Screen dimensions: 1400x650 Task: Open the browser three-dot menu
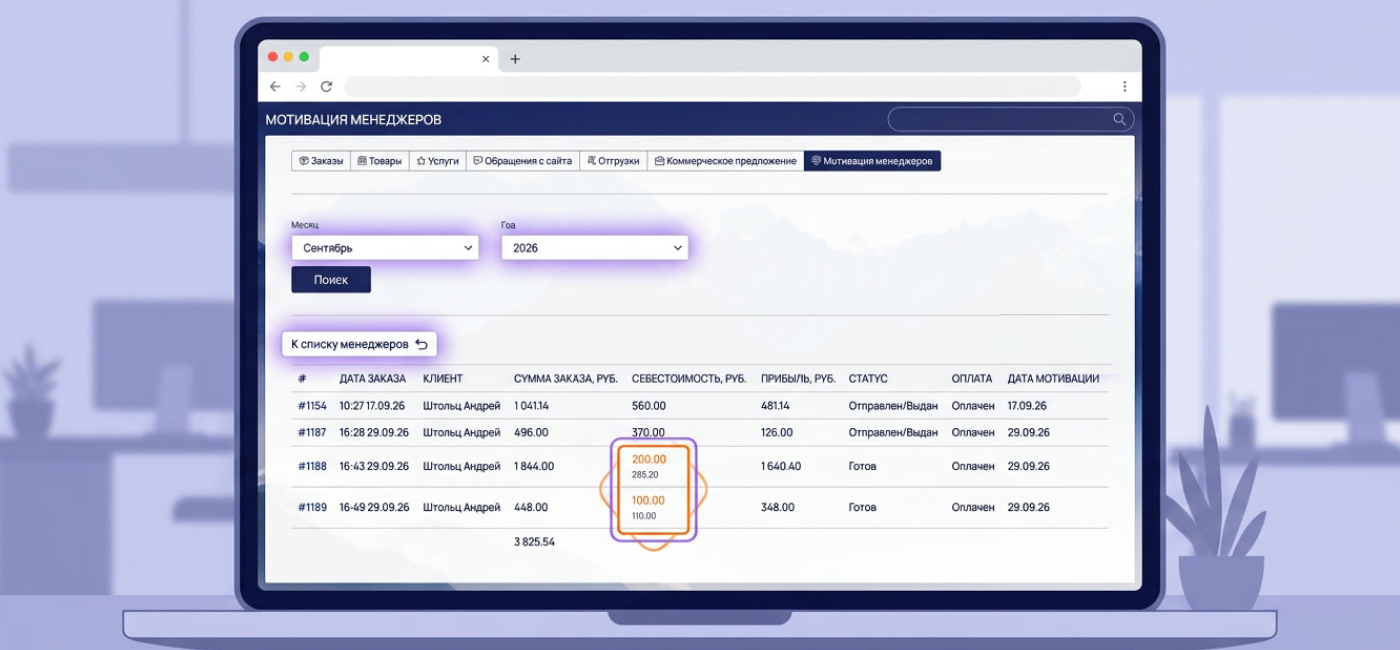pos(1124,87)
